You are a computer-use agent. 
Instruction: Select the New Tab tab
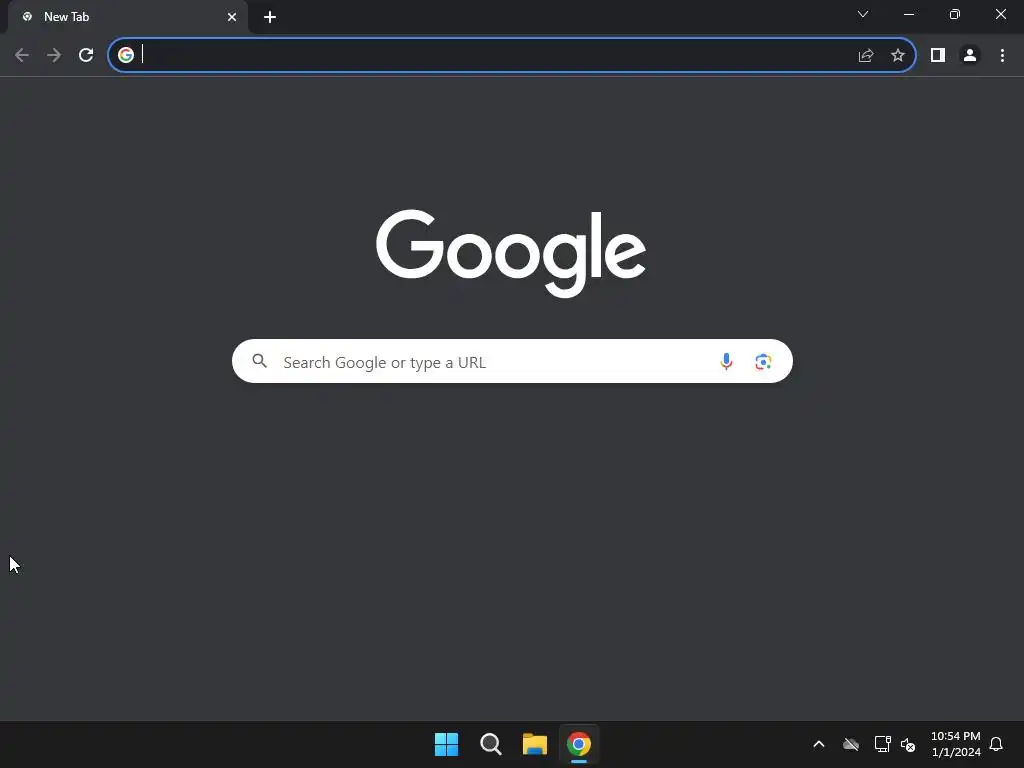point(127,17)
